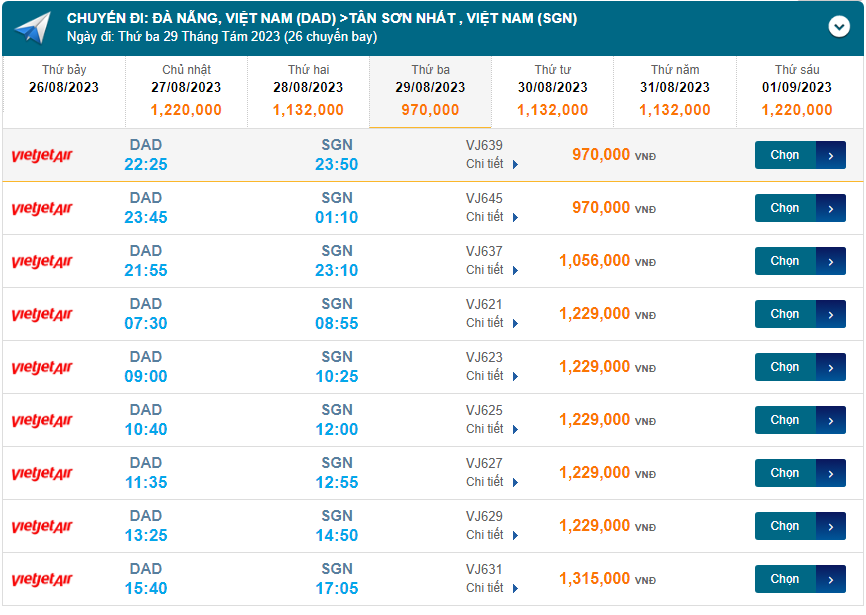The height and width of the screenshot is (615, 866).
Task: Switch to Chủ nhật 27/08/2023 date tab
Action: tap(186, 91)
